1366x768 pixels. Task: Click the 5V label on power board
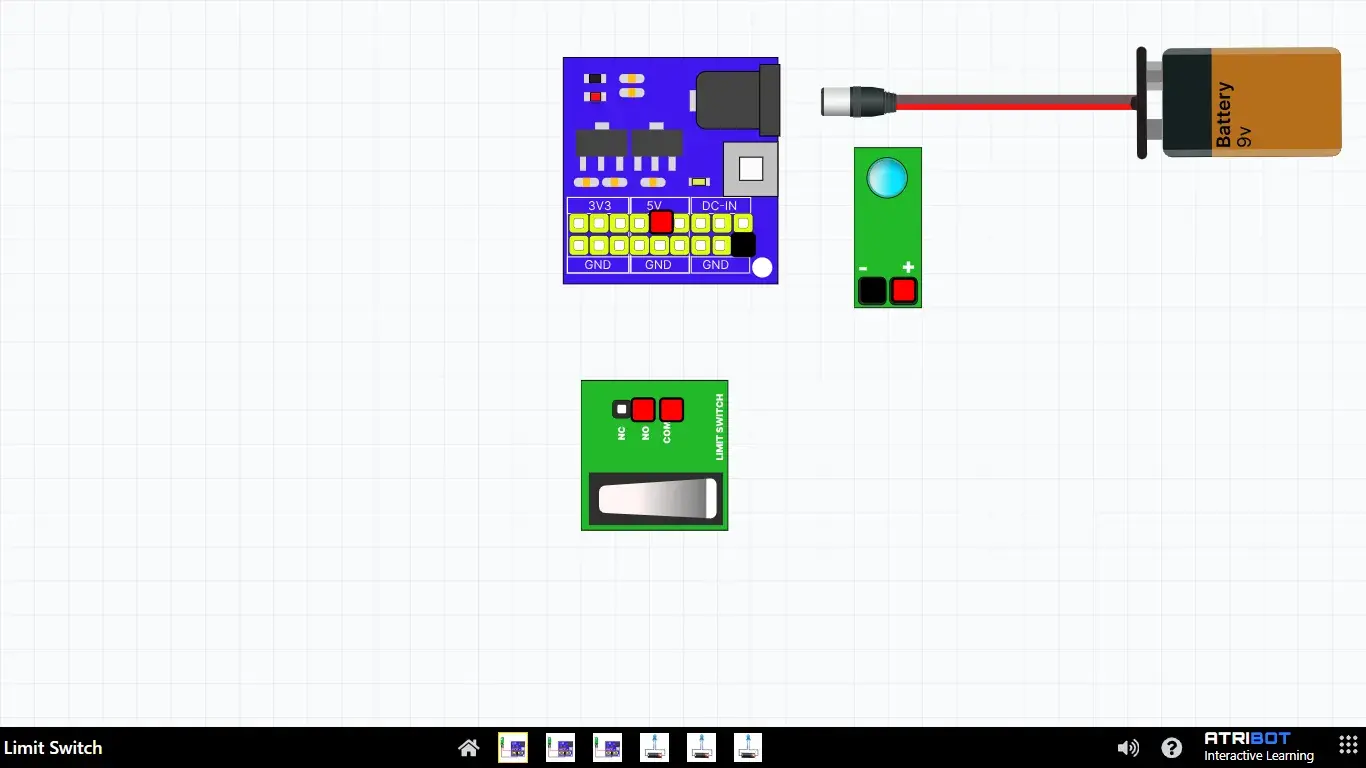tap(654, 205)
